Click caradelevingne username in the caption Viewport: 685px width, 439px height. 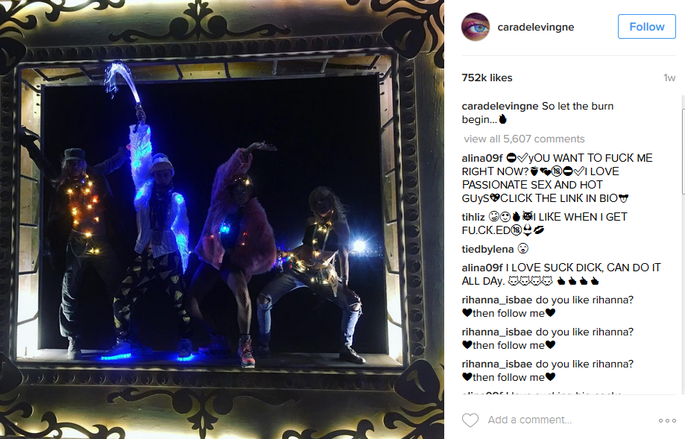500,106
